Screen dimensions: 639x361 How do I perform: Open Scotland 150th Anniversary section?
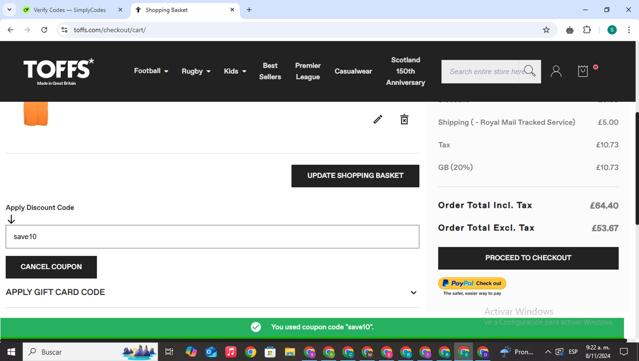click(405, 71)
